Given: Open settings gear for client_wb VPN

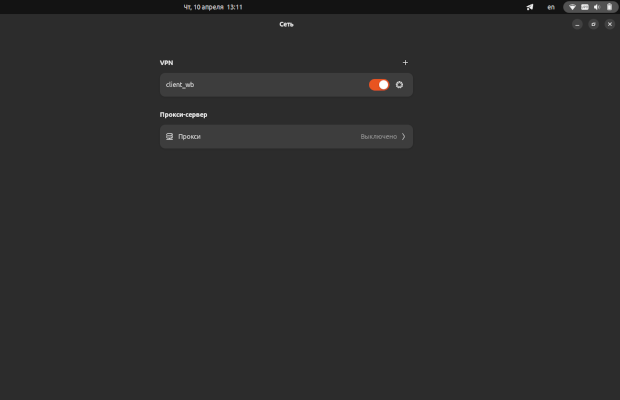Looking at the screenshot, I should [399, 85].
